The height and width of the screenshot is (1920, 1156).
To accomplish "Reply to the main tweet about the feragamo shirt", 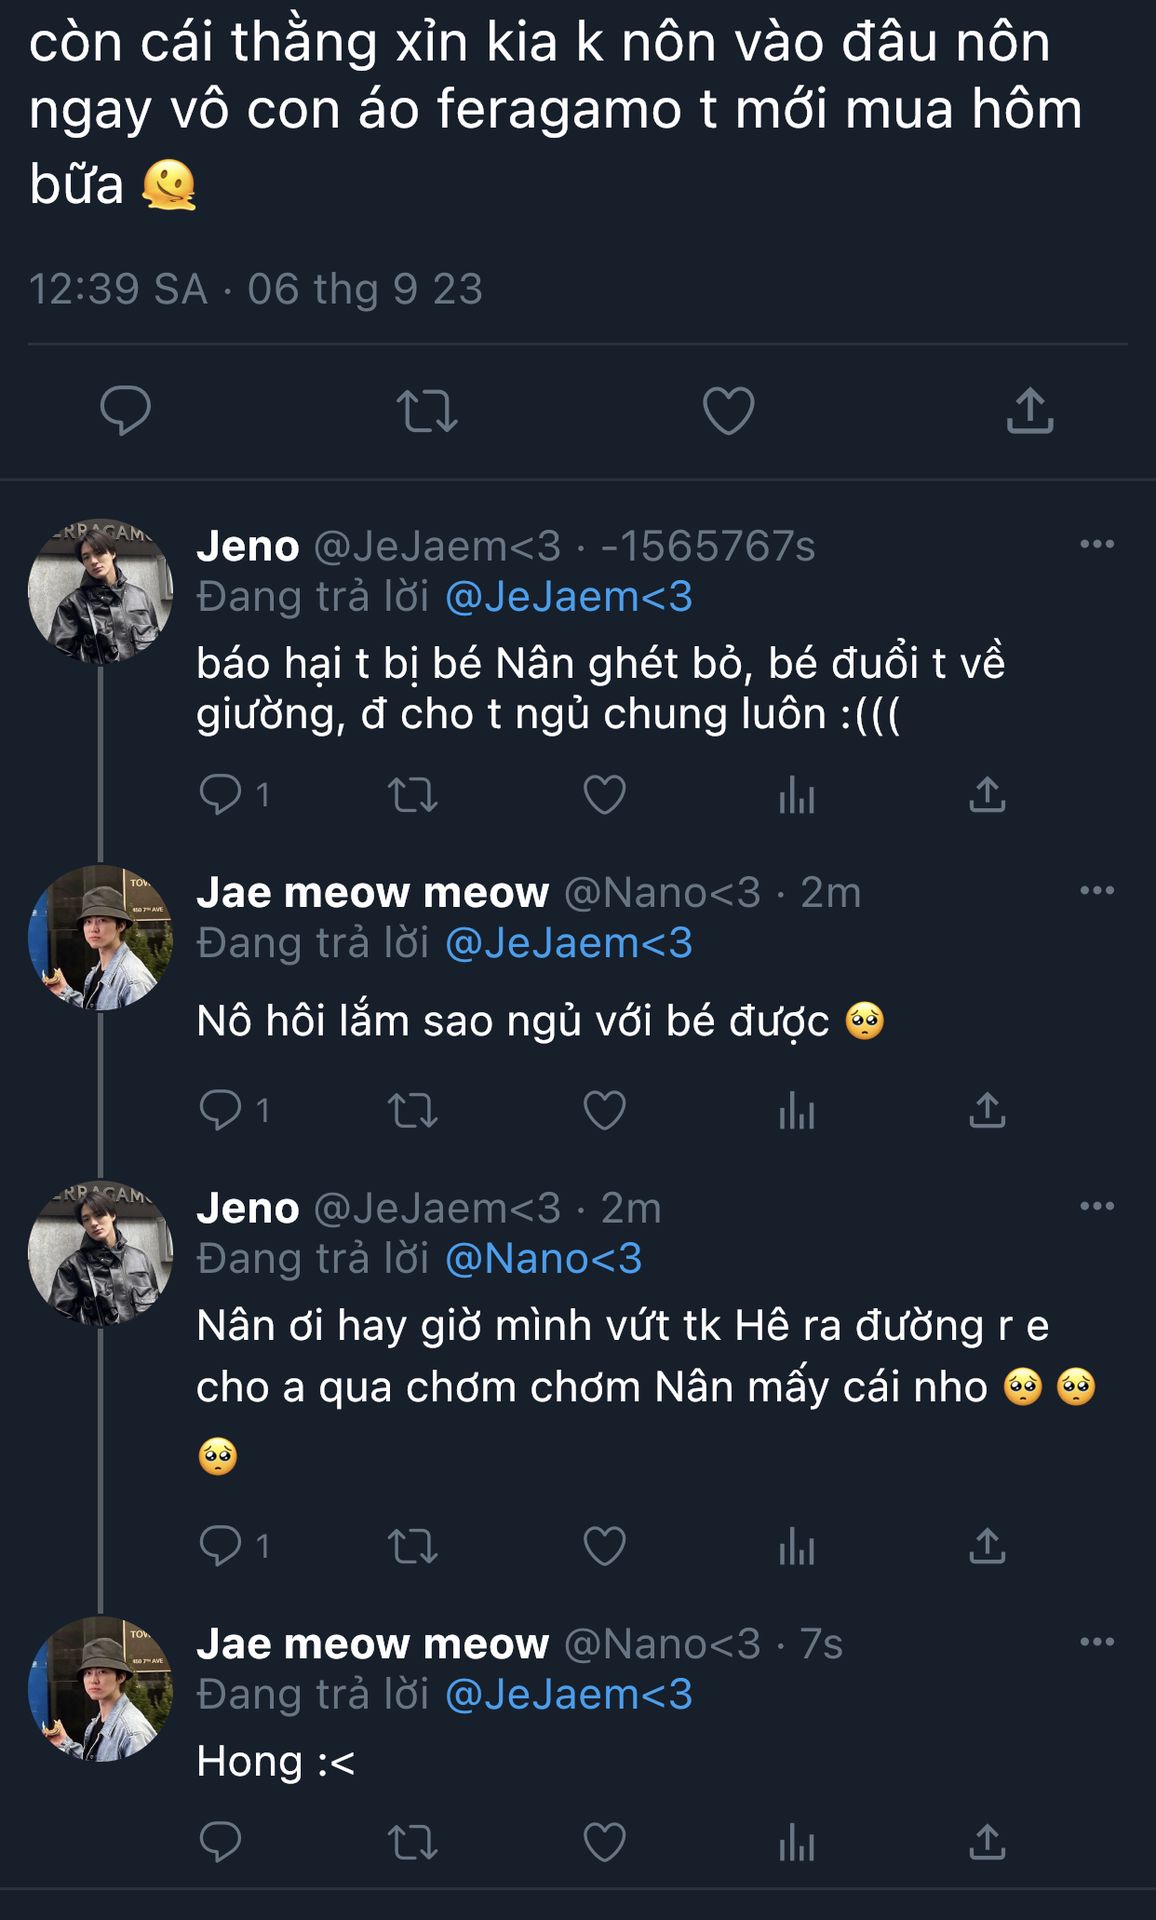I will click(126, 410).
